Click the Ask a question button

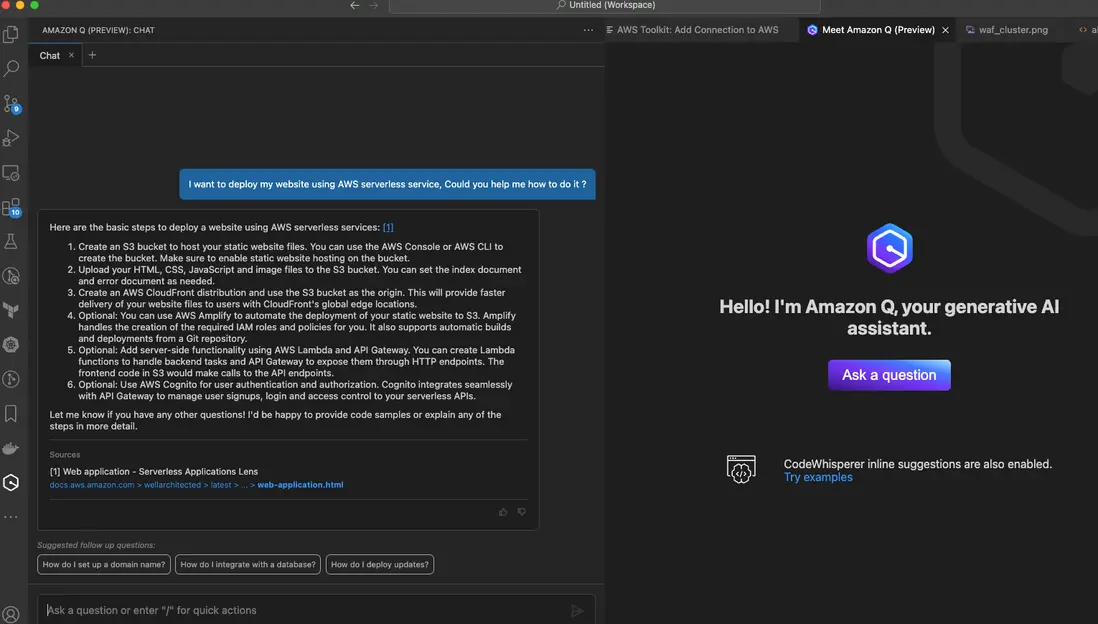coord(889,375)
